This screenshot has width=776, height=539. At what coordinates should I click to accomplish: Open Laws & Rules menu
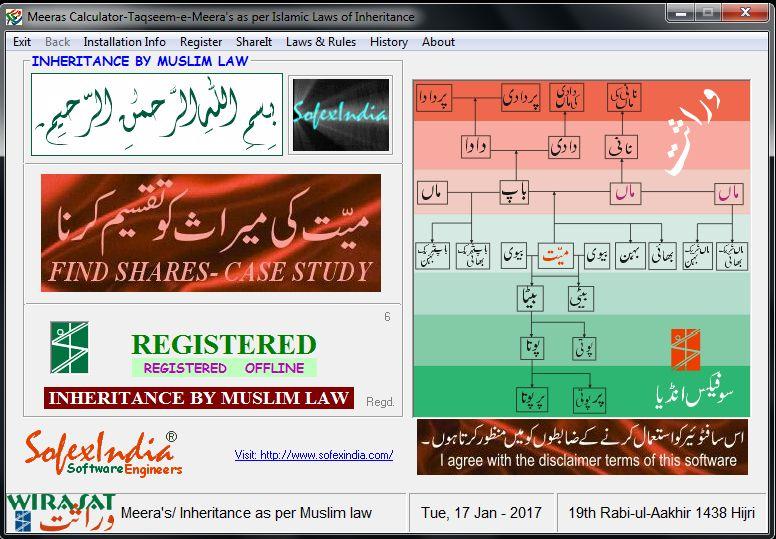point(321,42)
